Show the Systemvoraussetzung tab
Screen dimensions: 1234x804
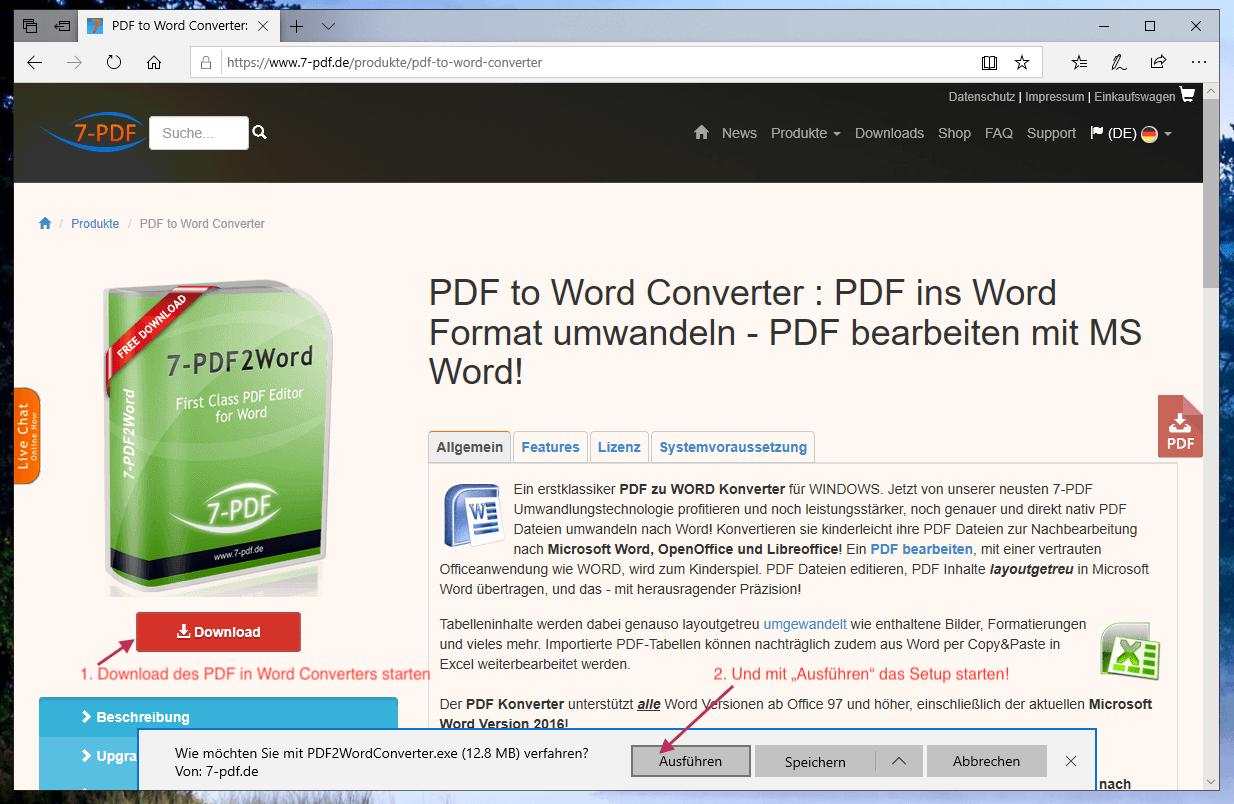733,447
